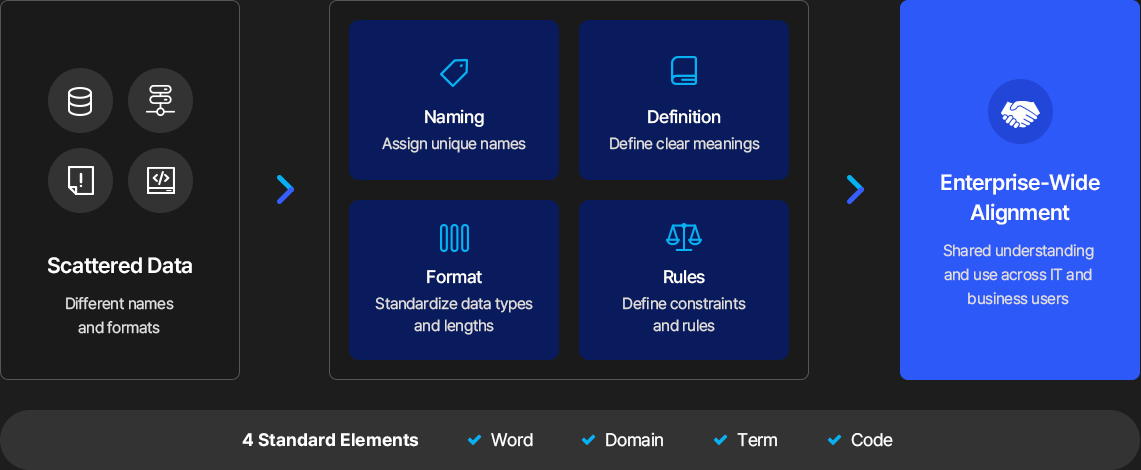Click the handshake icon
Image resolution: width=1141 pixels, height=470 pixels.
[1020, 112]
